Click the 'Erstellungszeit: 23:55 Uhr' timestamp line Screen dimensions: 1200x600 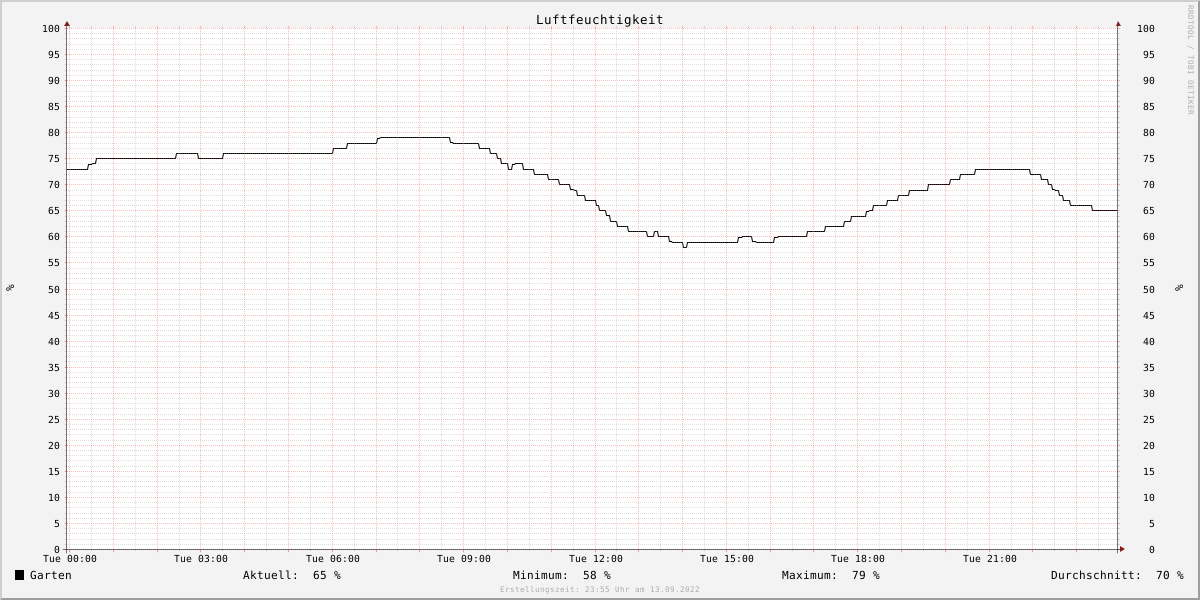[600, 590]
